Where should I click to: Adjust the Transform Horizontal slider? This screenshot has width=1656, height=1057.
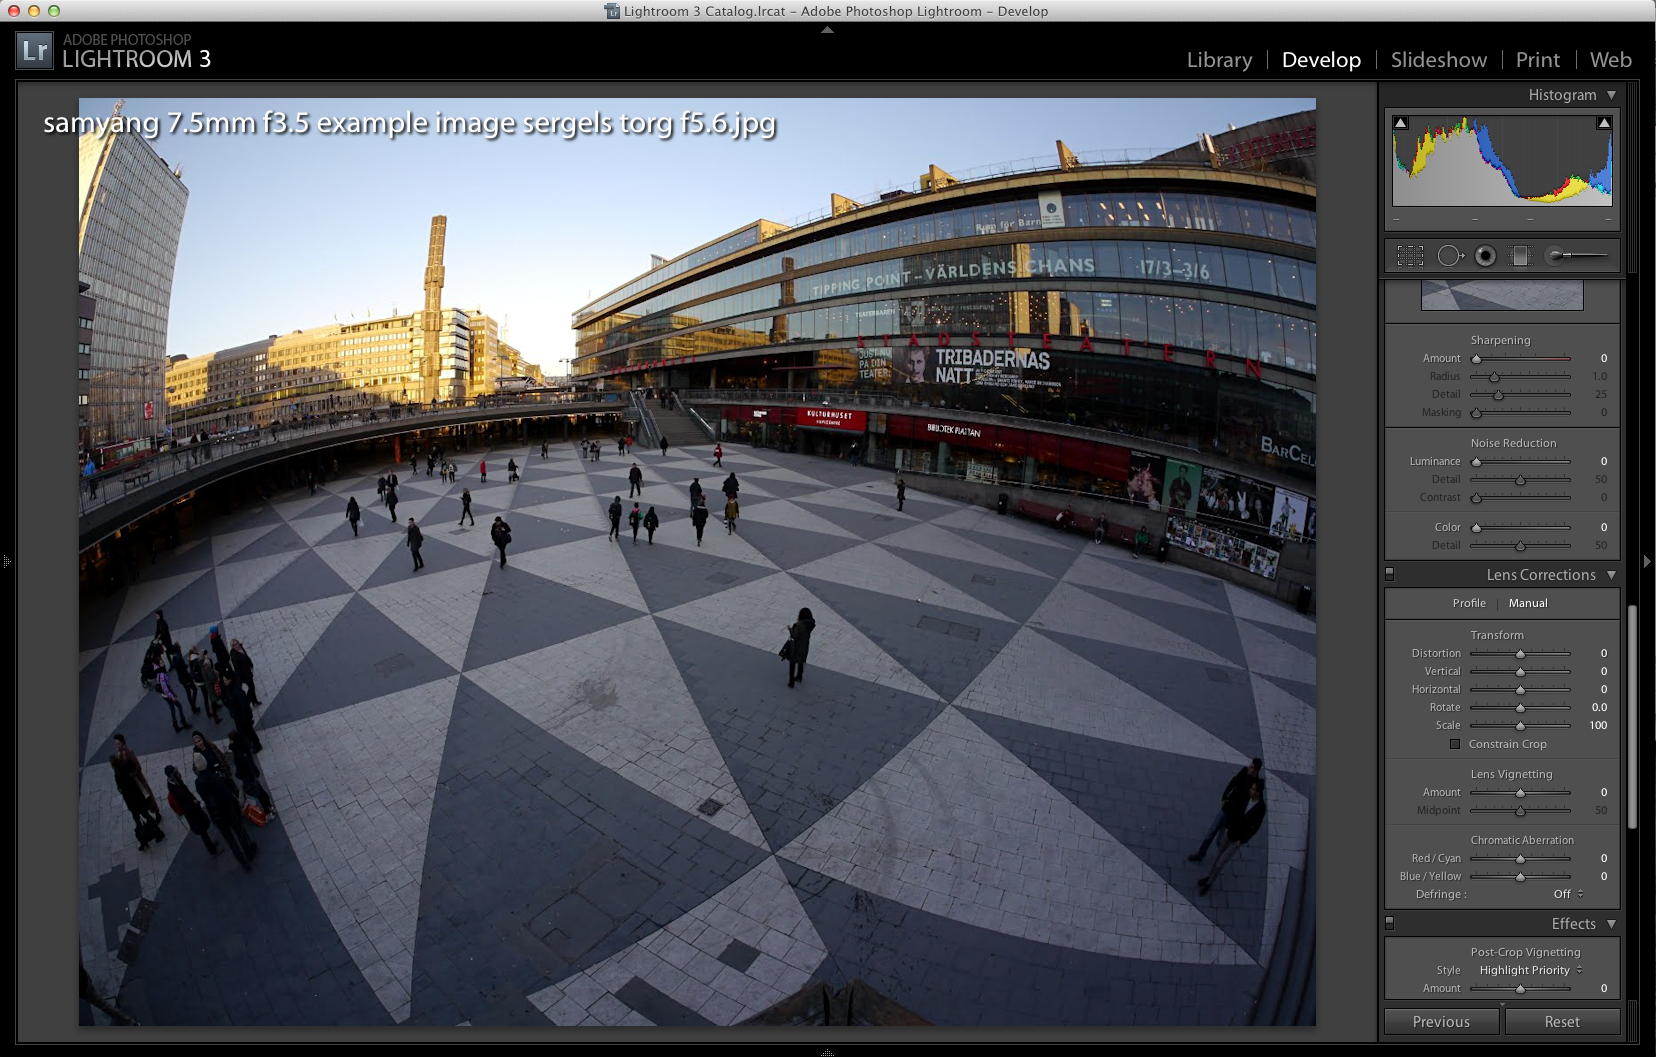[1520, 689]
